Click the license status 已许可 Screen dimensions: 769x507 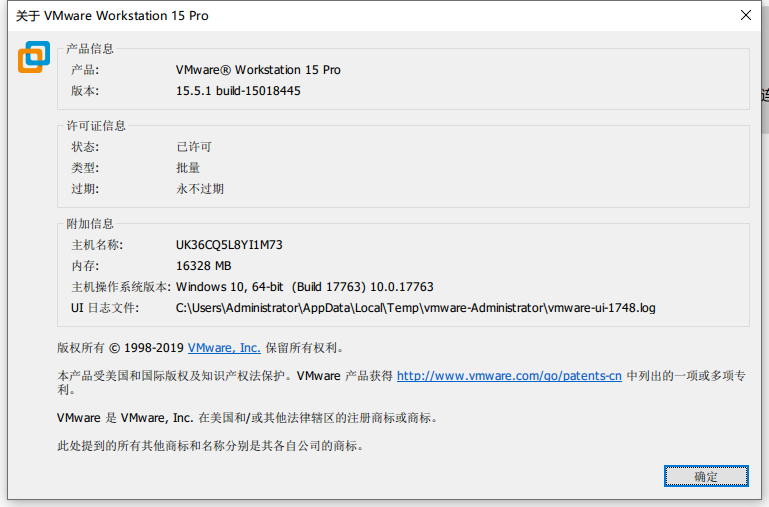[194, 147]
